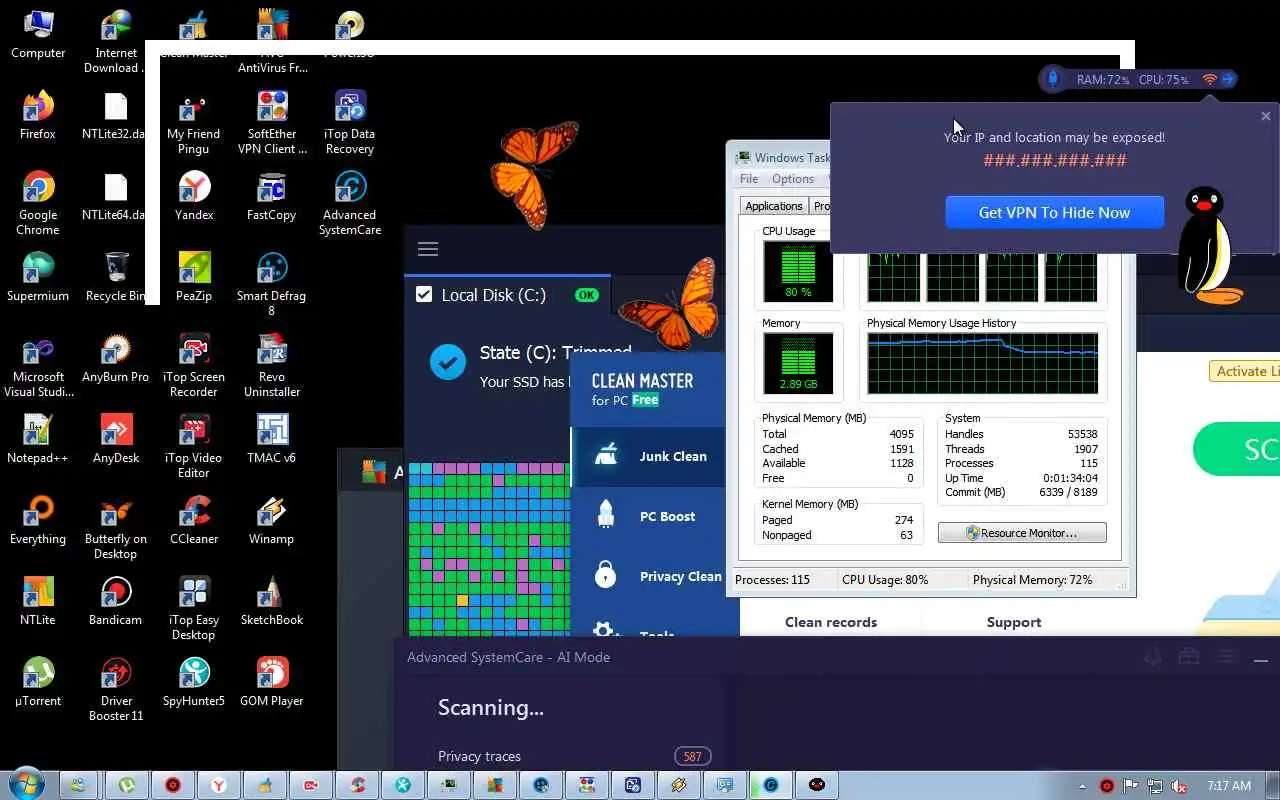Viewport: 1280px width, 800px height.
Task: Open Google Chrome desktop shortcut
Action: coord(38,204)
